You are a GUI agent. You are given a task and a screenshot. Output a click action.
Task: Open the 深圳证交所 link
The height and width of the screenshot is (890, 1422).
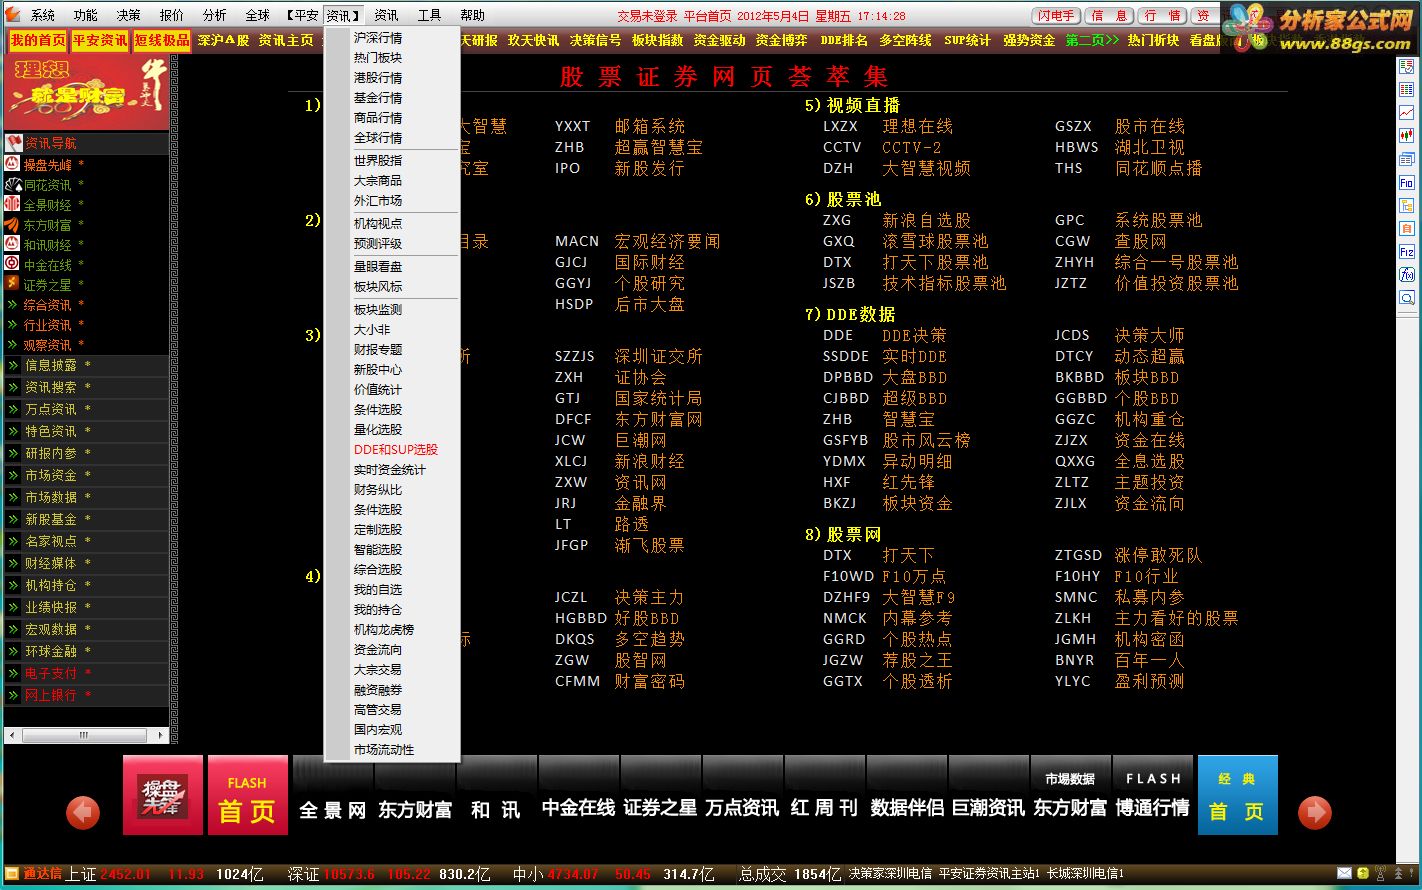coord(658,356)
